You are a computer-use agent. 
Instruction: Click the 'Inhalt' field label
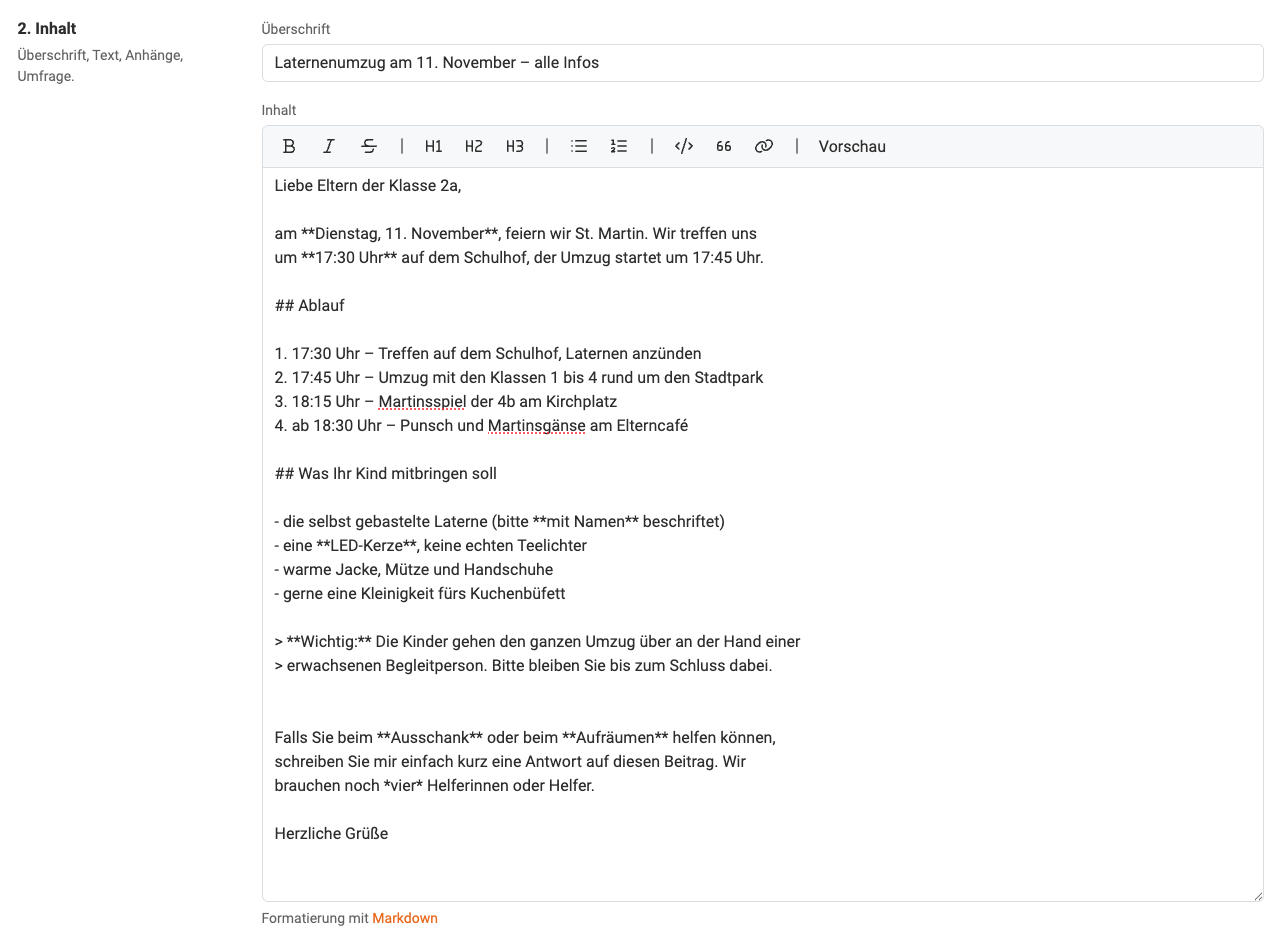[x=279, y=110]
